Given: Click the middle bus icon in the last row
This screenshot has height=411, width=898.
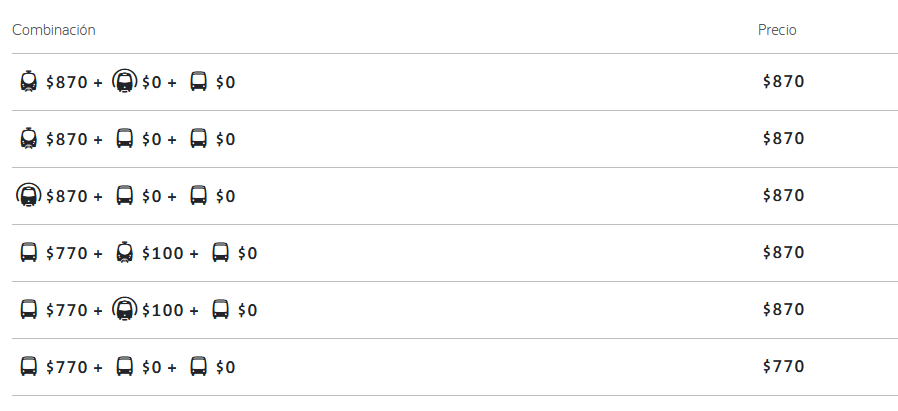Looking at the screenshot, I should [x=124, y=367].
